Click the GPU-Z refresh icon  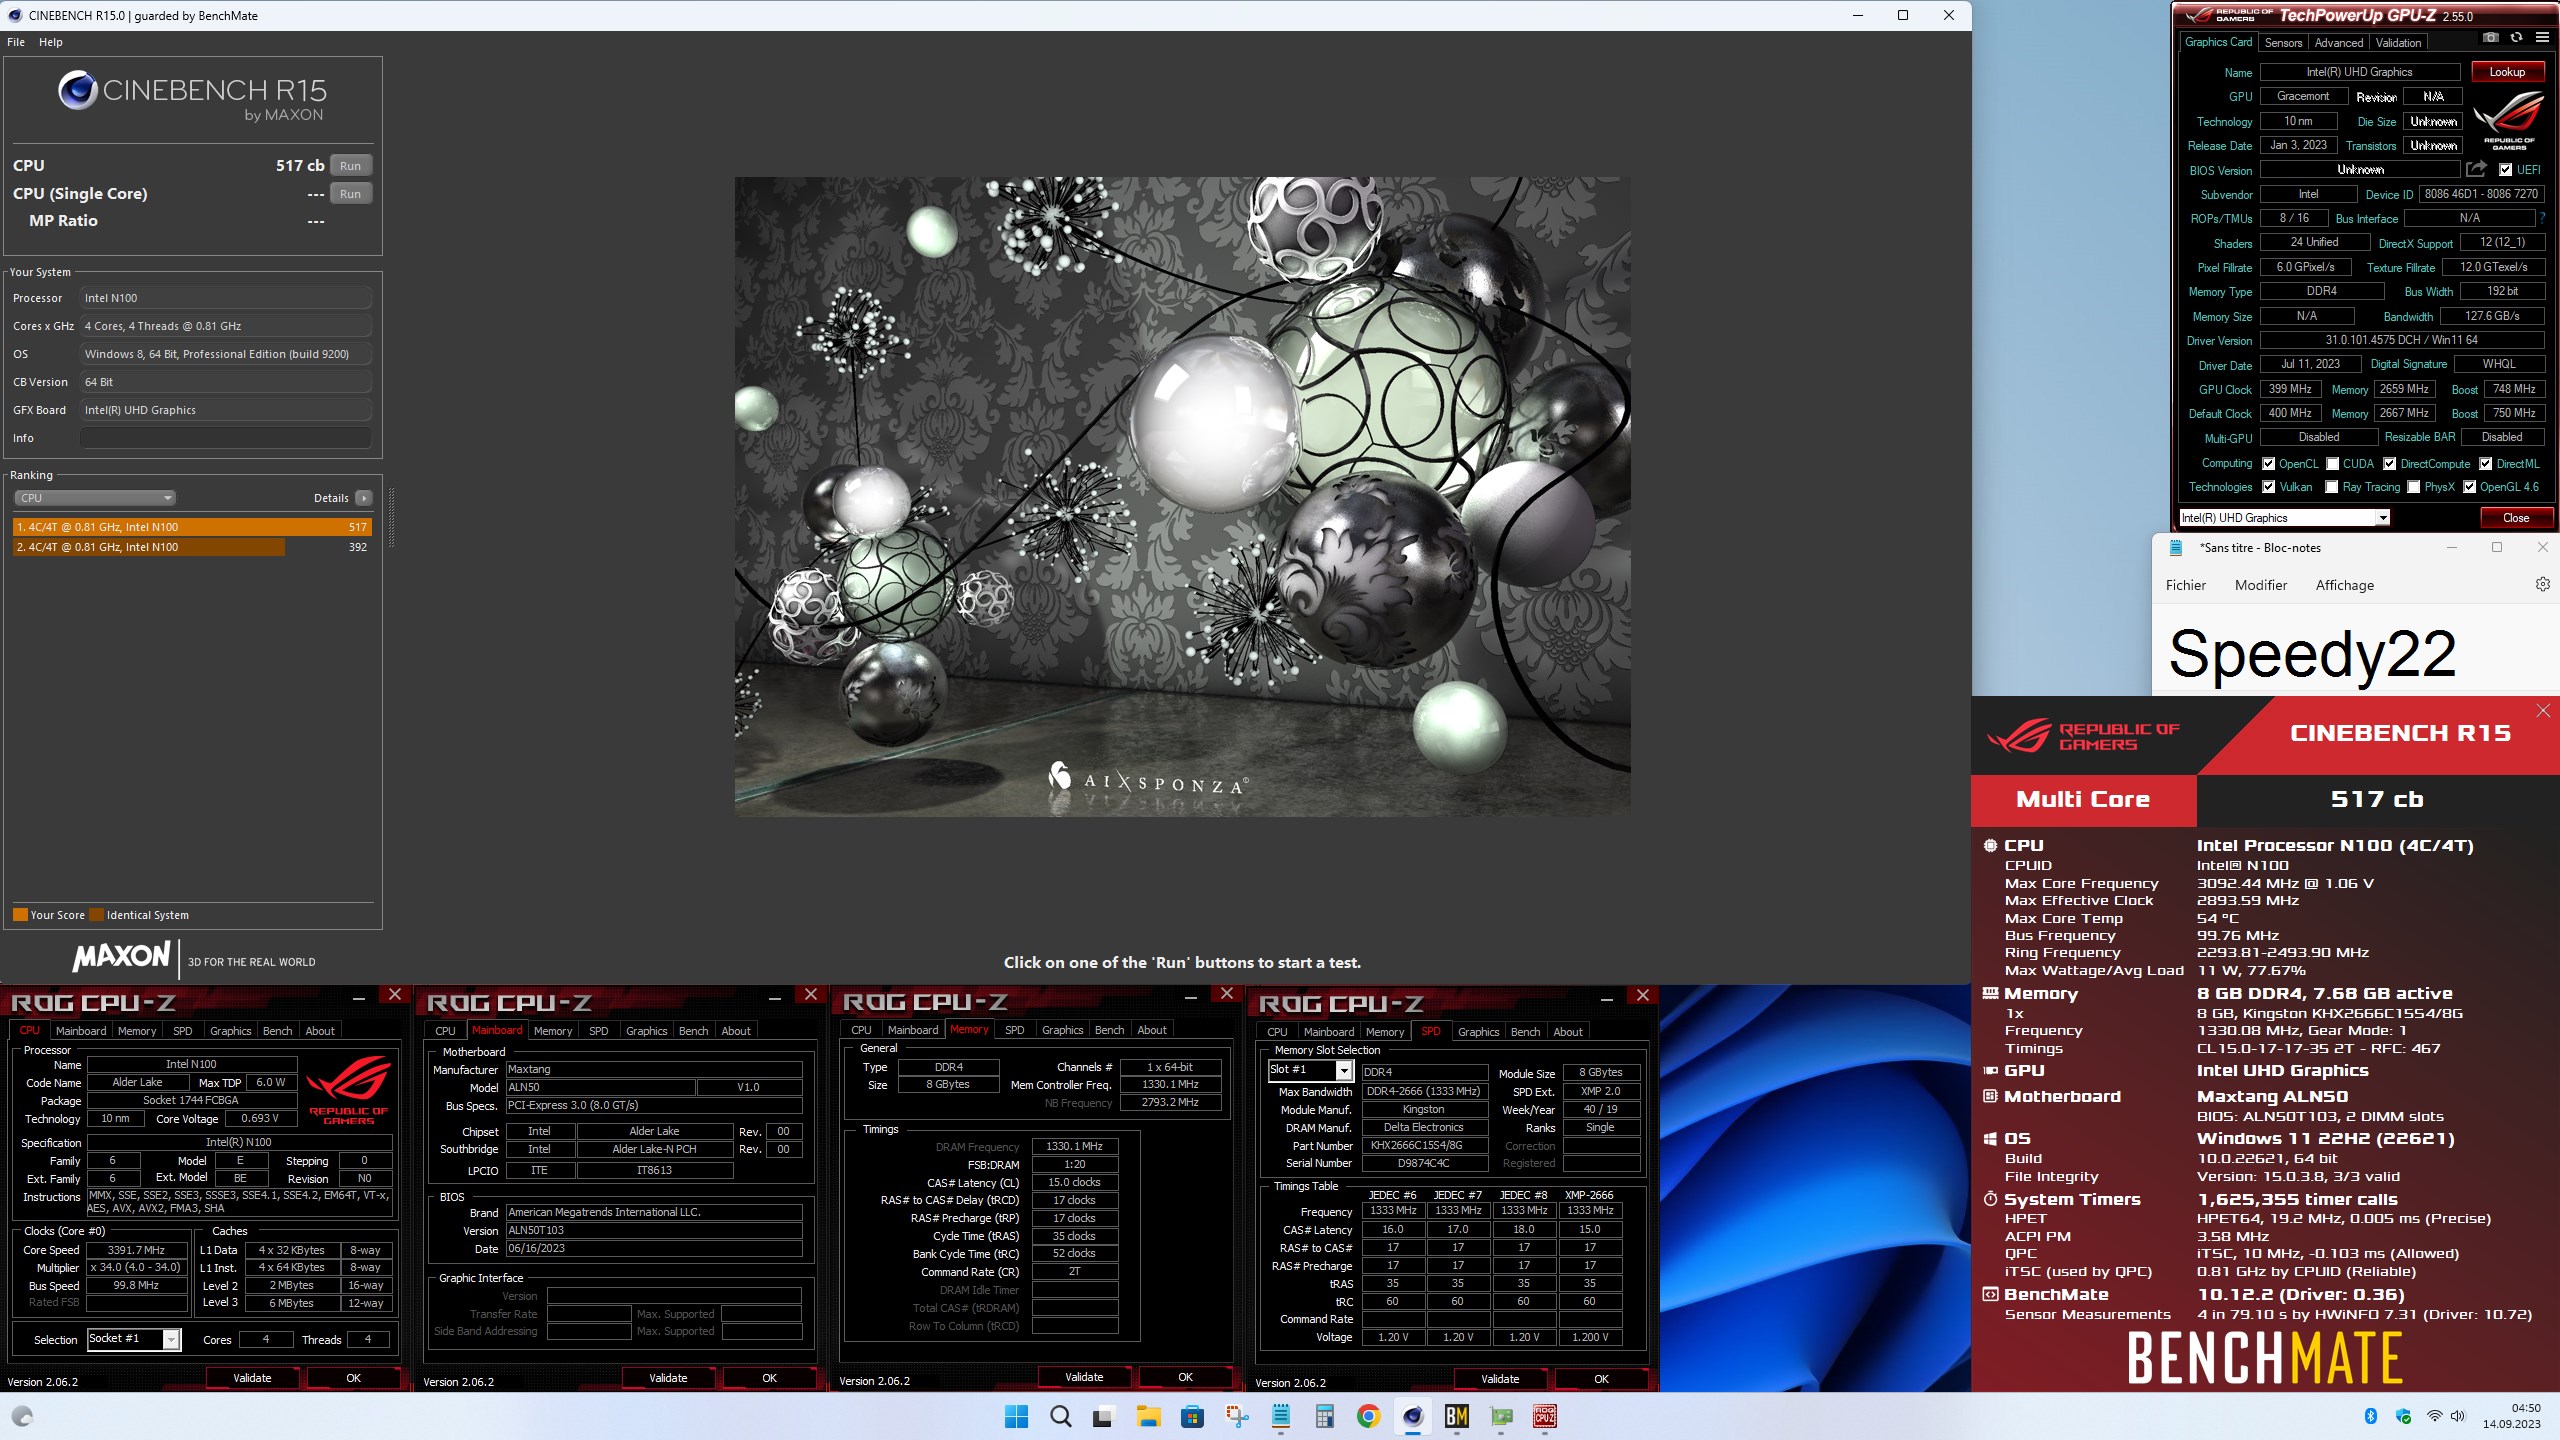coord(2516,38)
